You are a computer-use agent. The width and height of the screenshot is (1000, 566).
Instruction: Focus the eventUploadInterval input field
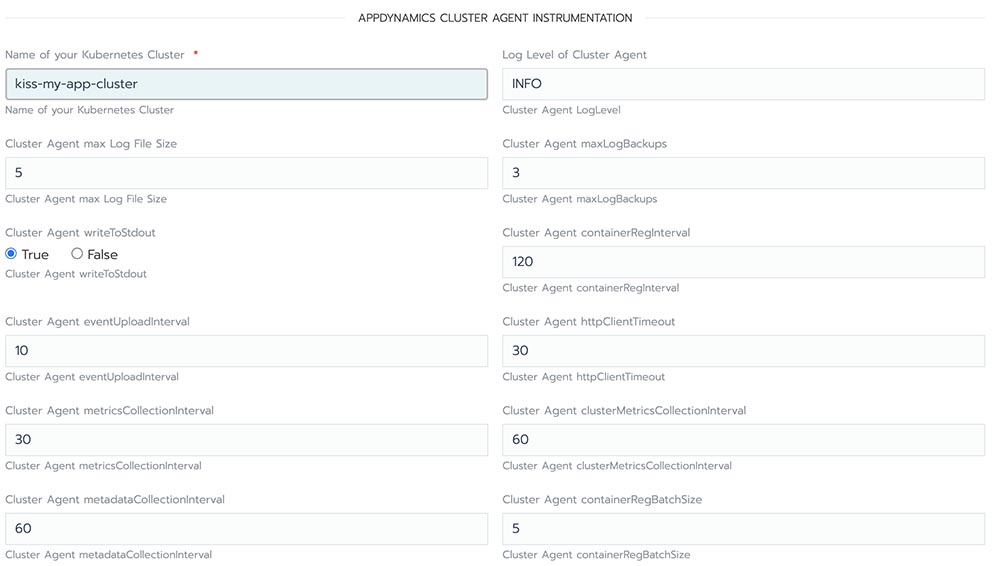[x=246, y=351]
